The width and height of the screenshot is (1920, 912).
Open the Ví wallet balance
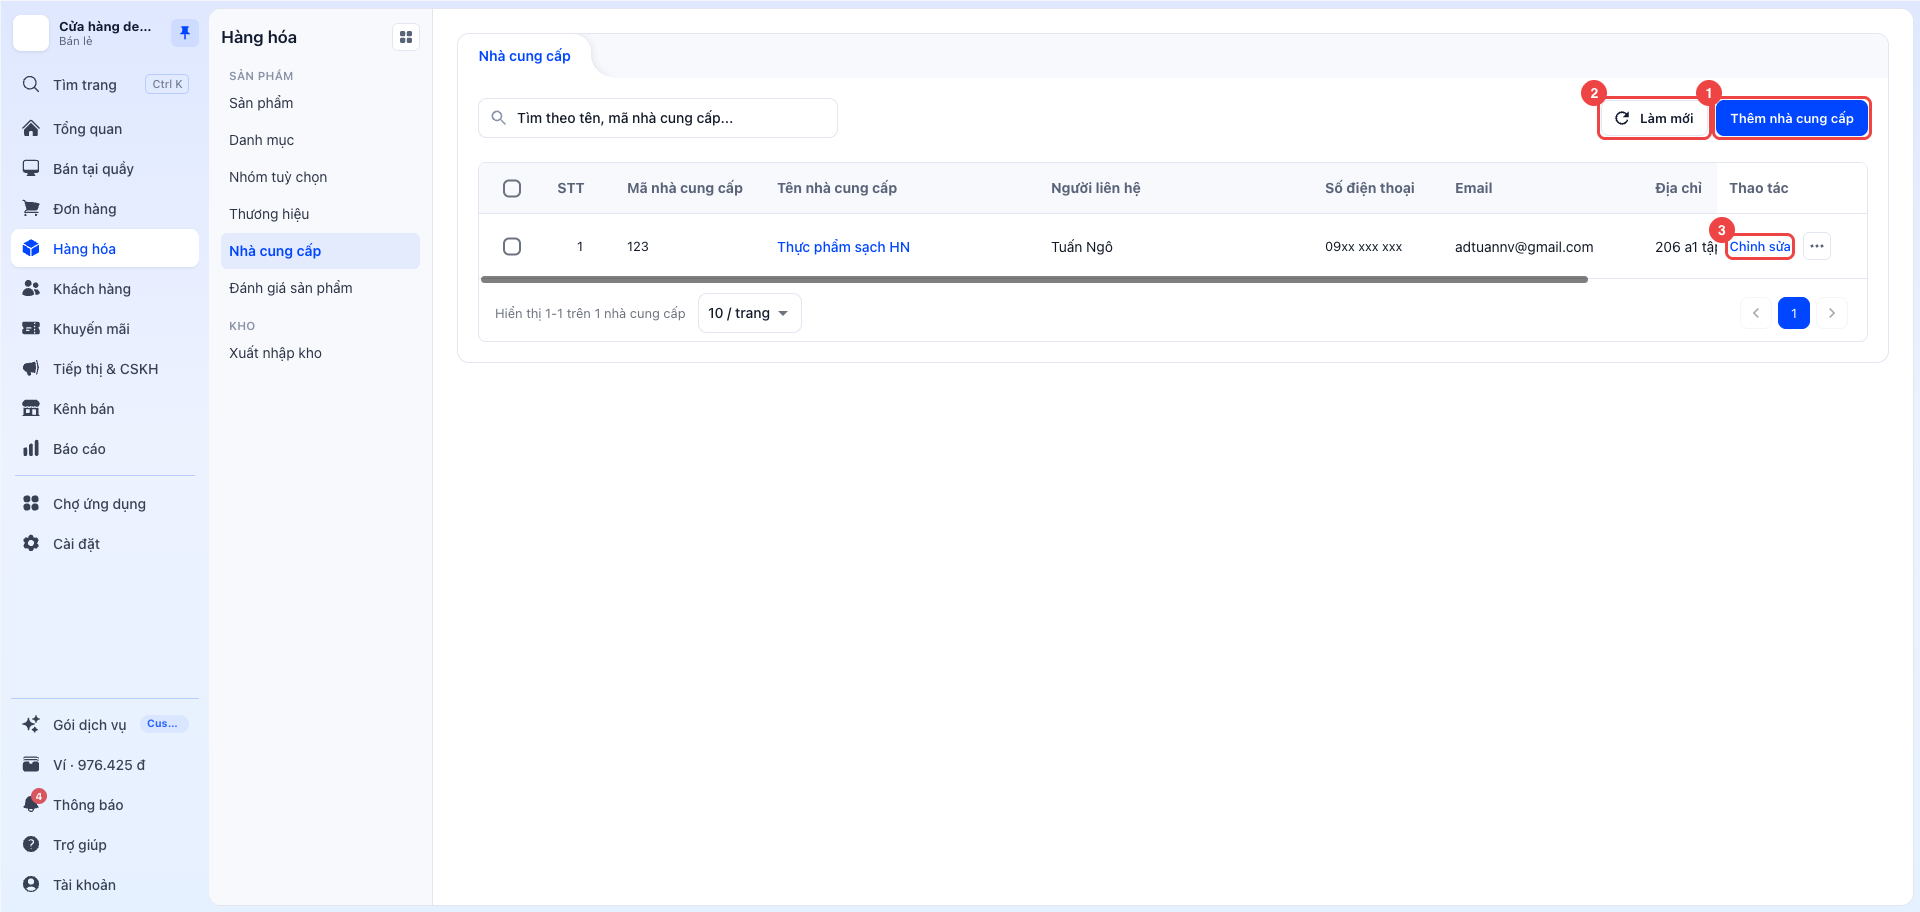pos(105,764)
